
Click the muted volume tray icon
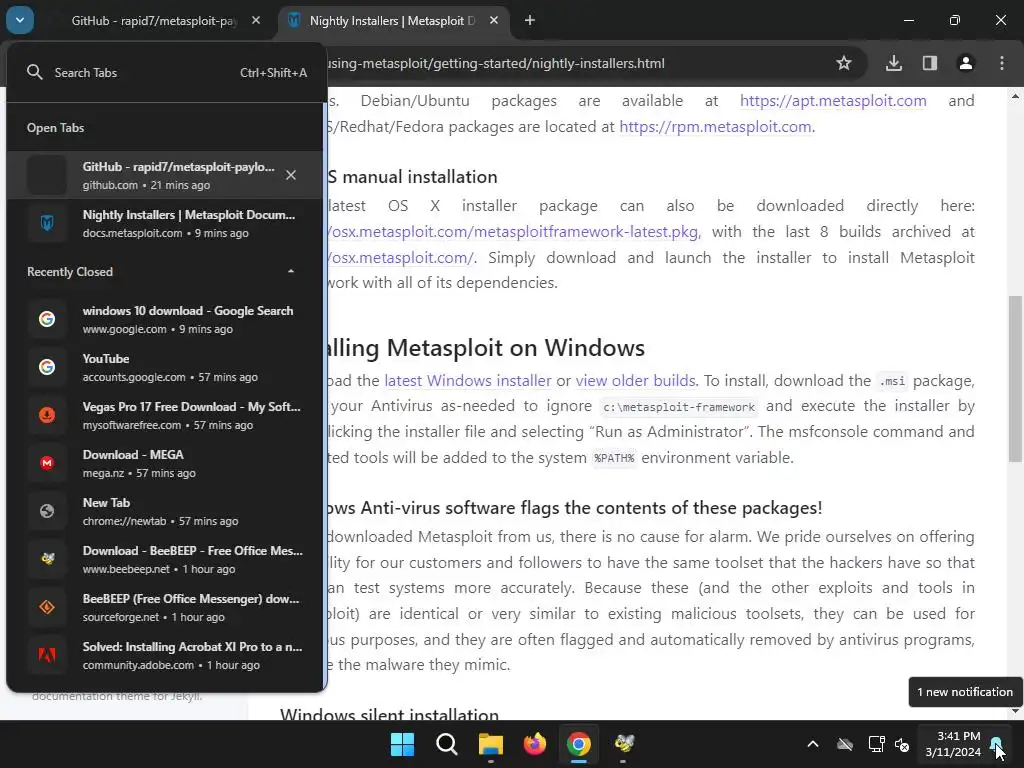902,744
